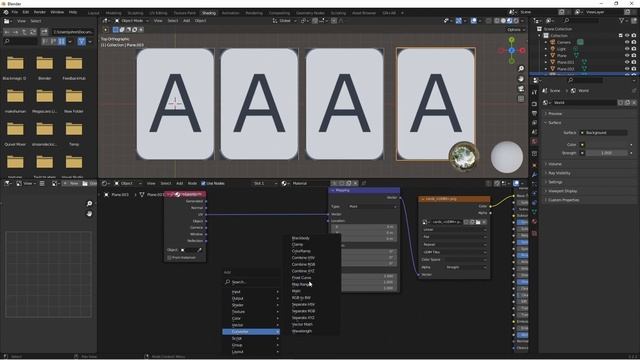Click the Outliner filter funnel icon
Screen dimensions: 640x360
point(622,20)
